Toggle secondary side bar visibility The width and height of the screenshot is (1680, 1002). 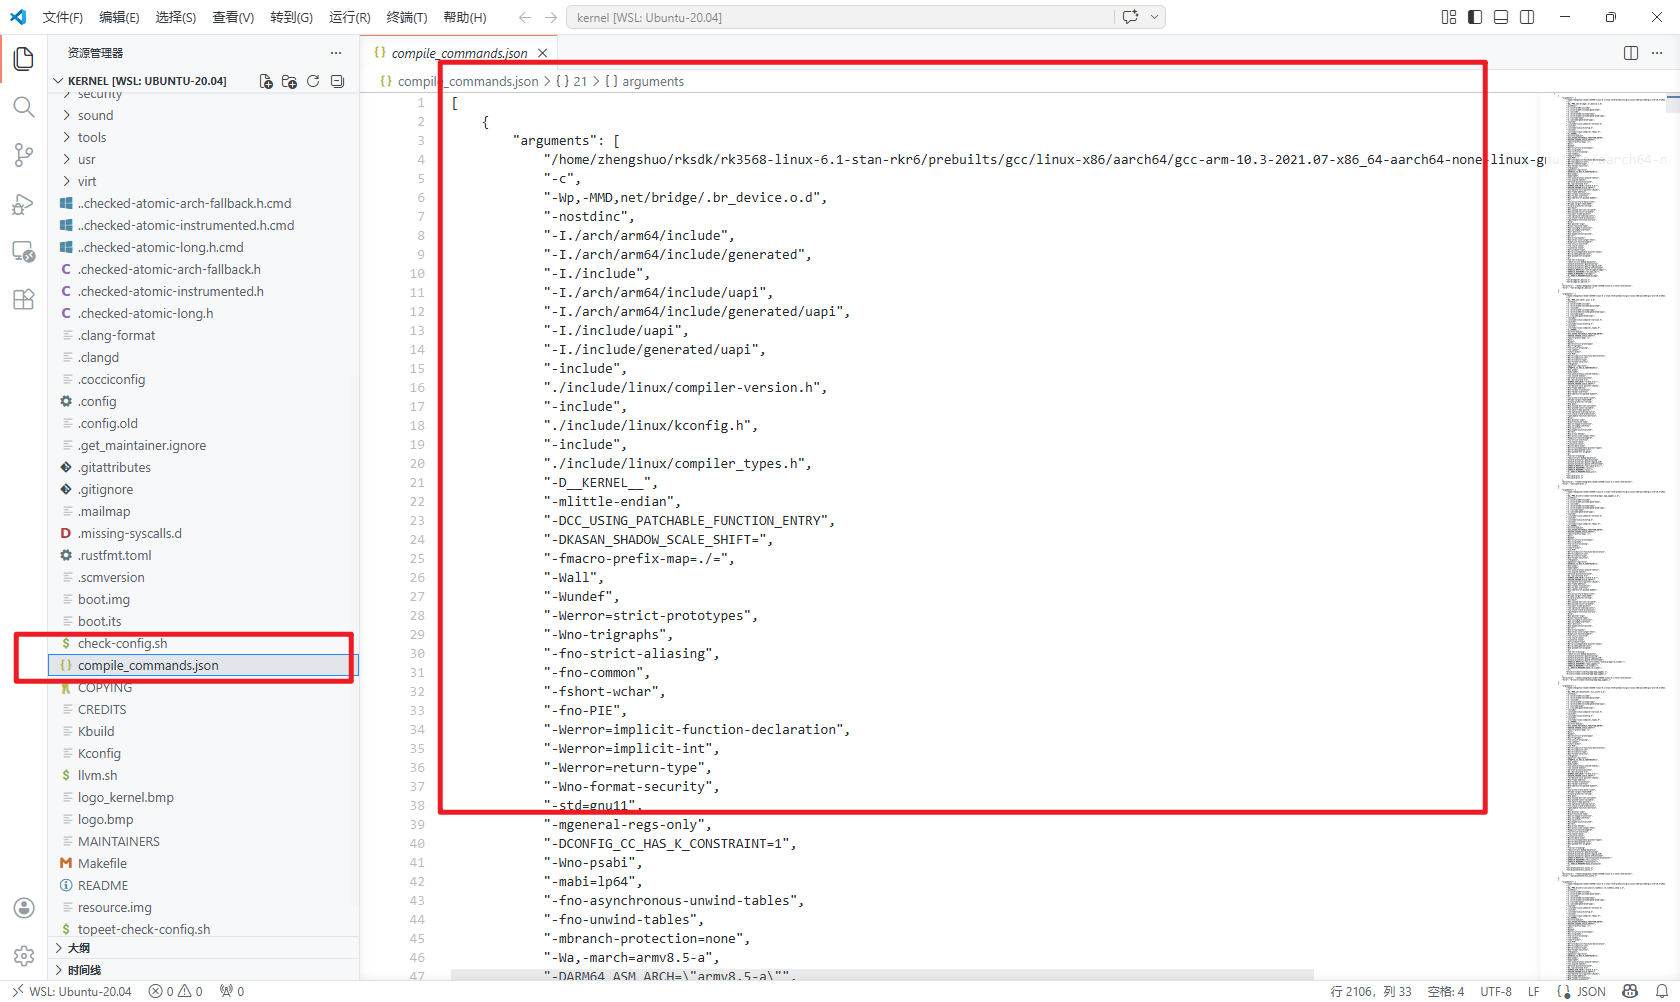tap(1527, 17)
